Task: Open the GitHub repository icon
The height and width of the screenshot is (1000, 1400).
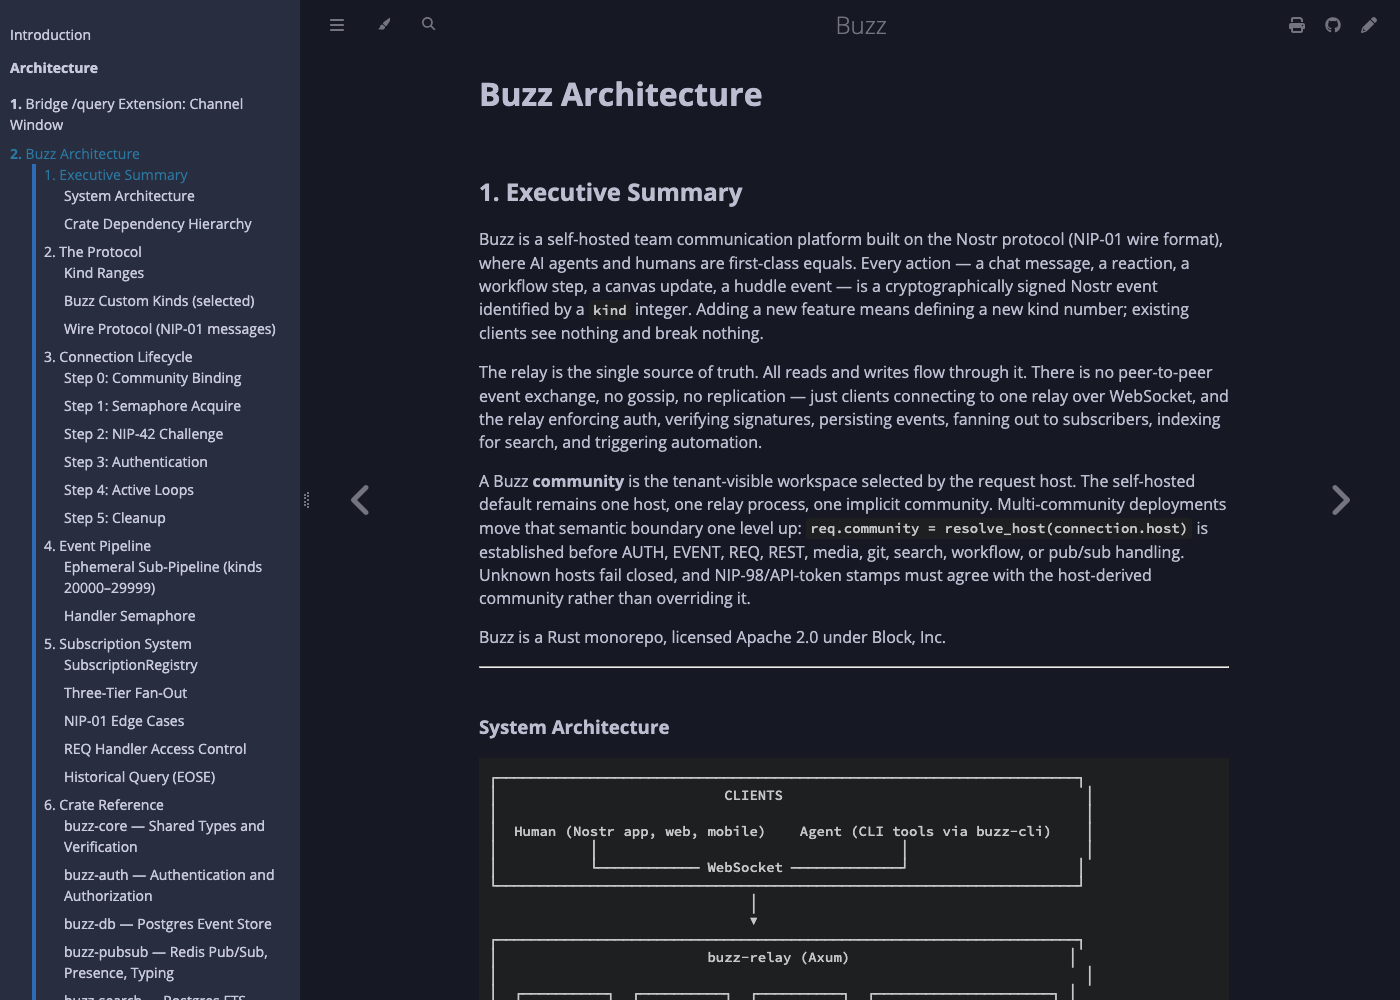Action: (x=1333, y=25)
